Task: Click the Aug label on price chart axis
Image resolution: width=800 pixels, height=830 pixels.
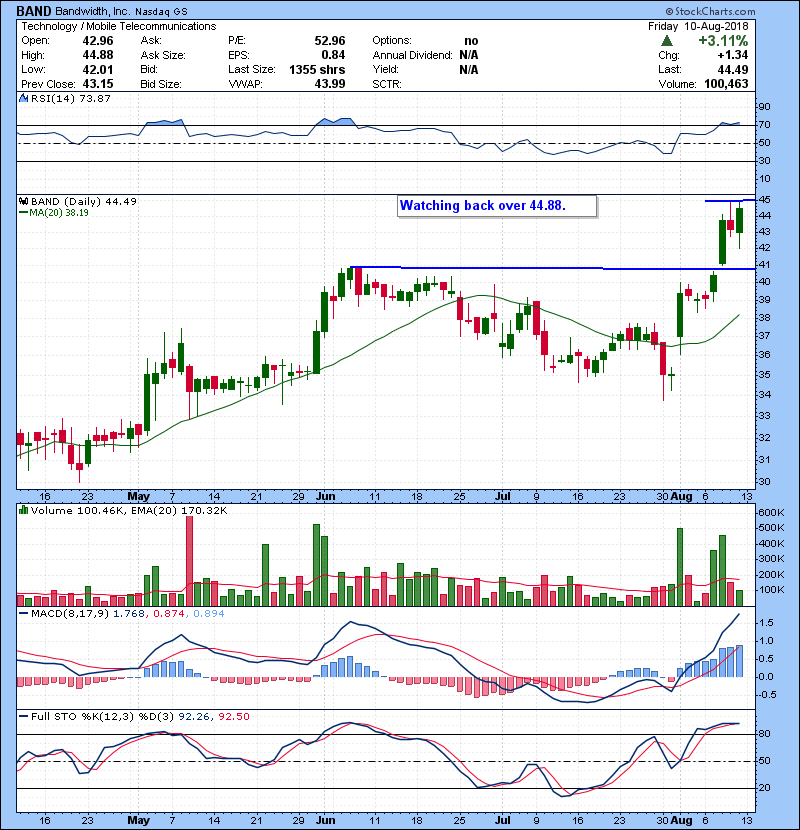Action: click(x=680, y=495)
